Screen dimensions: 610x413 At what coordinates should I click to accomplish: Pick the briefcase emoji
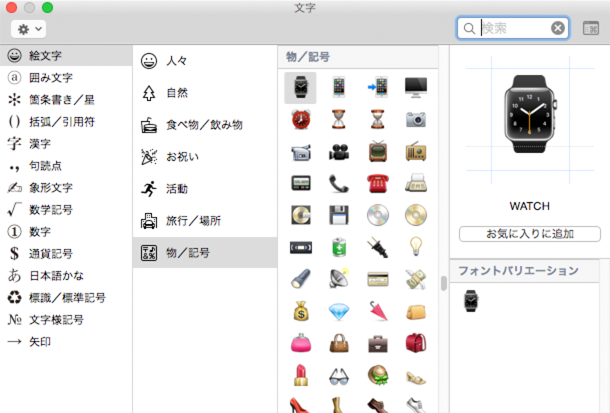tap(378, 343)
